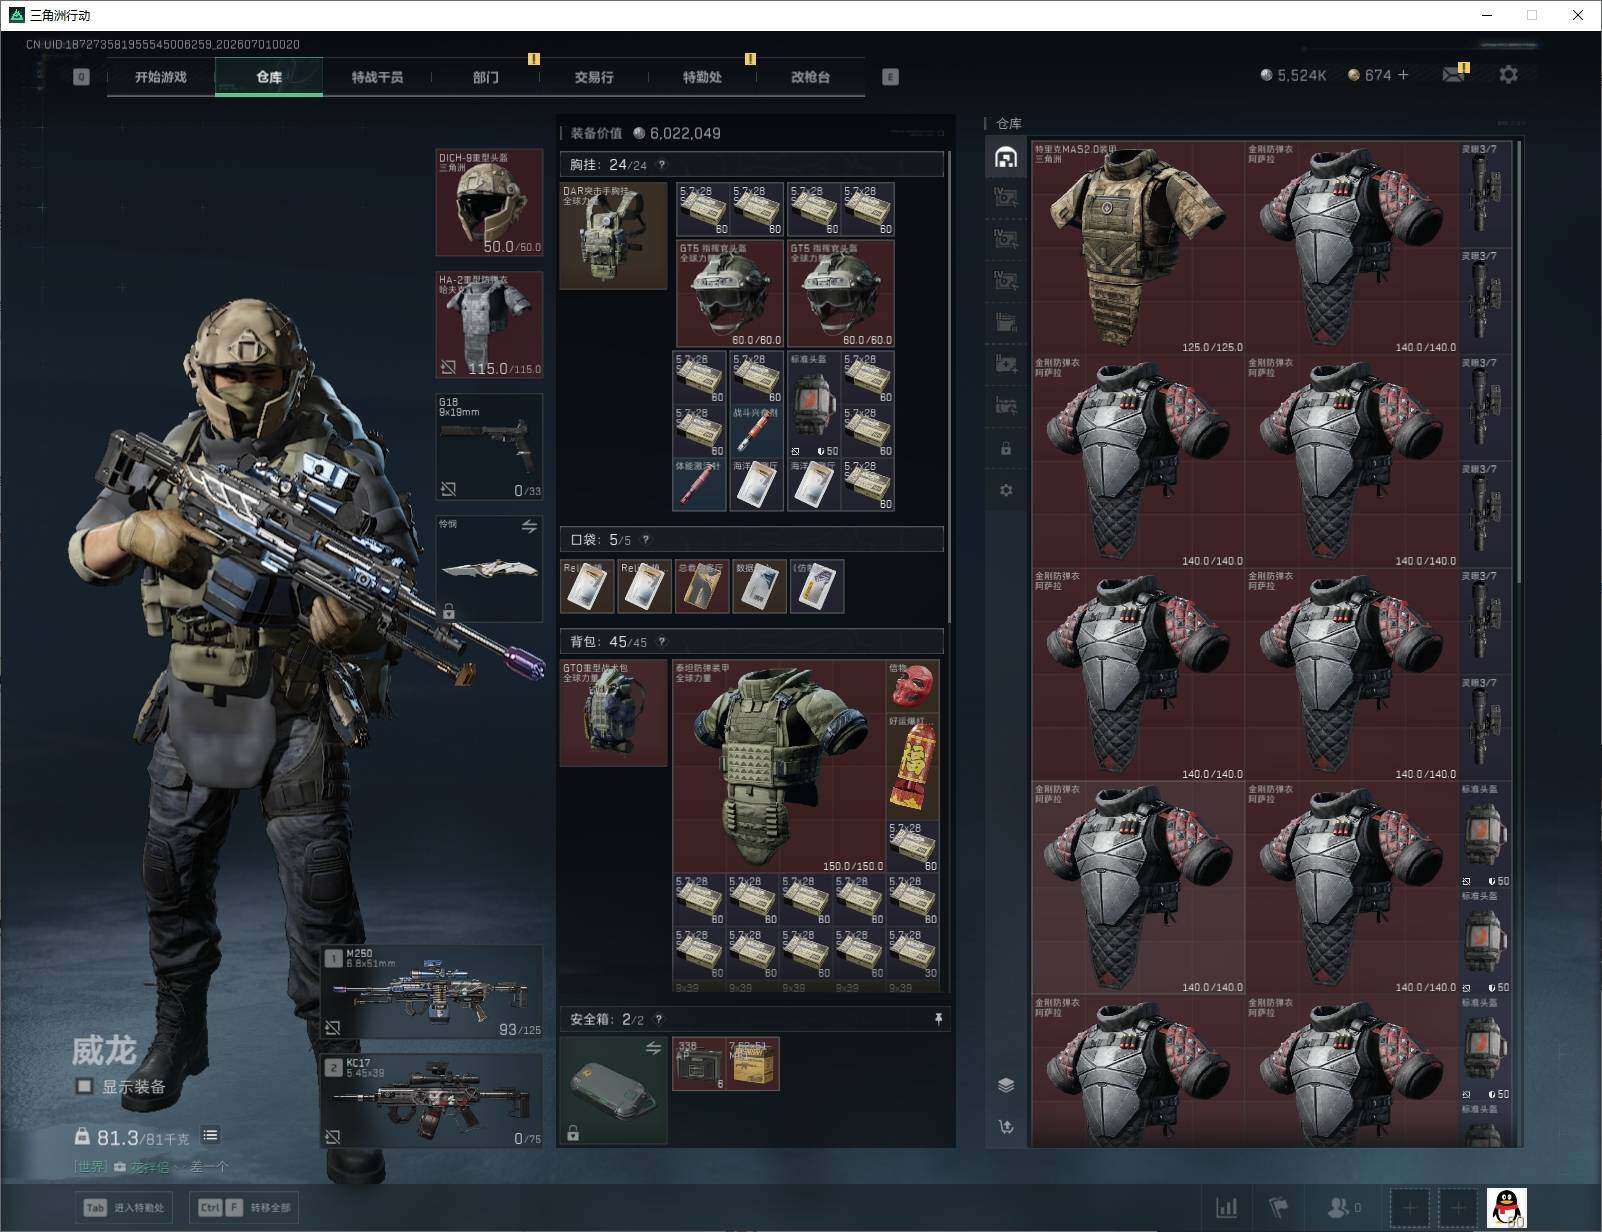Image resolution: width=1602 pixels, height=1232 pixels.
Task: Select first level-IV expansion box icon
Action: pyautogui.click(x=1006, y=198)
